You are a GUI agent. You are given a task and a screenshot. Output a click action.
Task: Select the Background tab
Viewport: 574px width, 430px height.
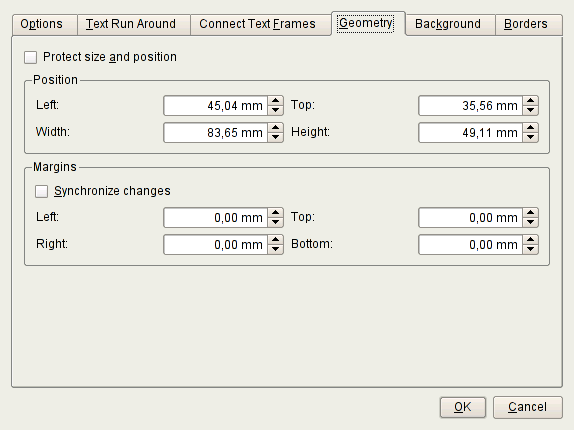tap(448, 24)
